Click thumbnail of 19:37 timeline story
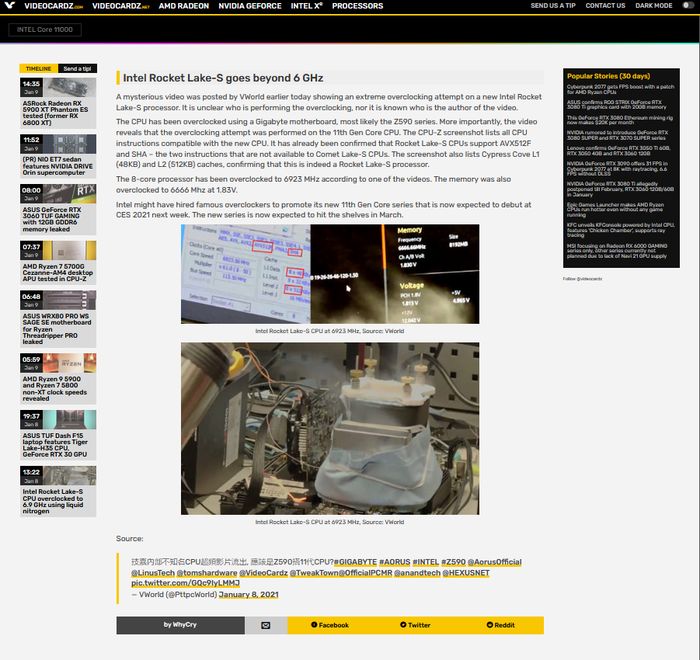Image resolution: width=700 pixels, height=660 pixels. pos(69,420)
